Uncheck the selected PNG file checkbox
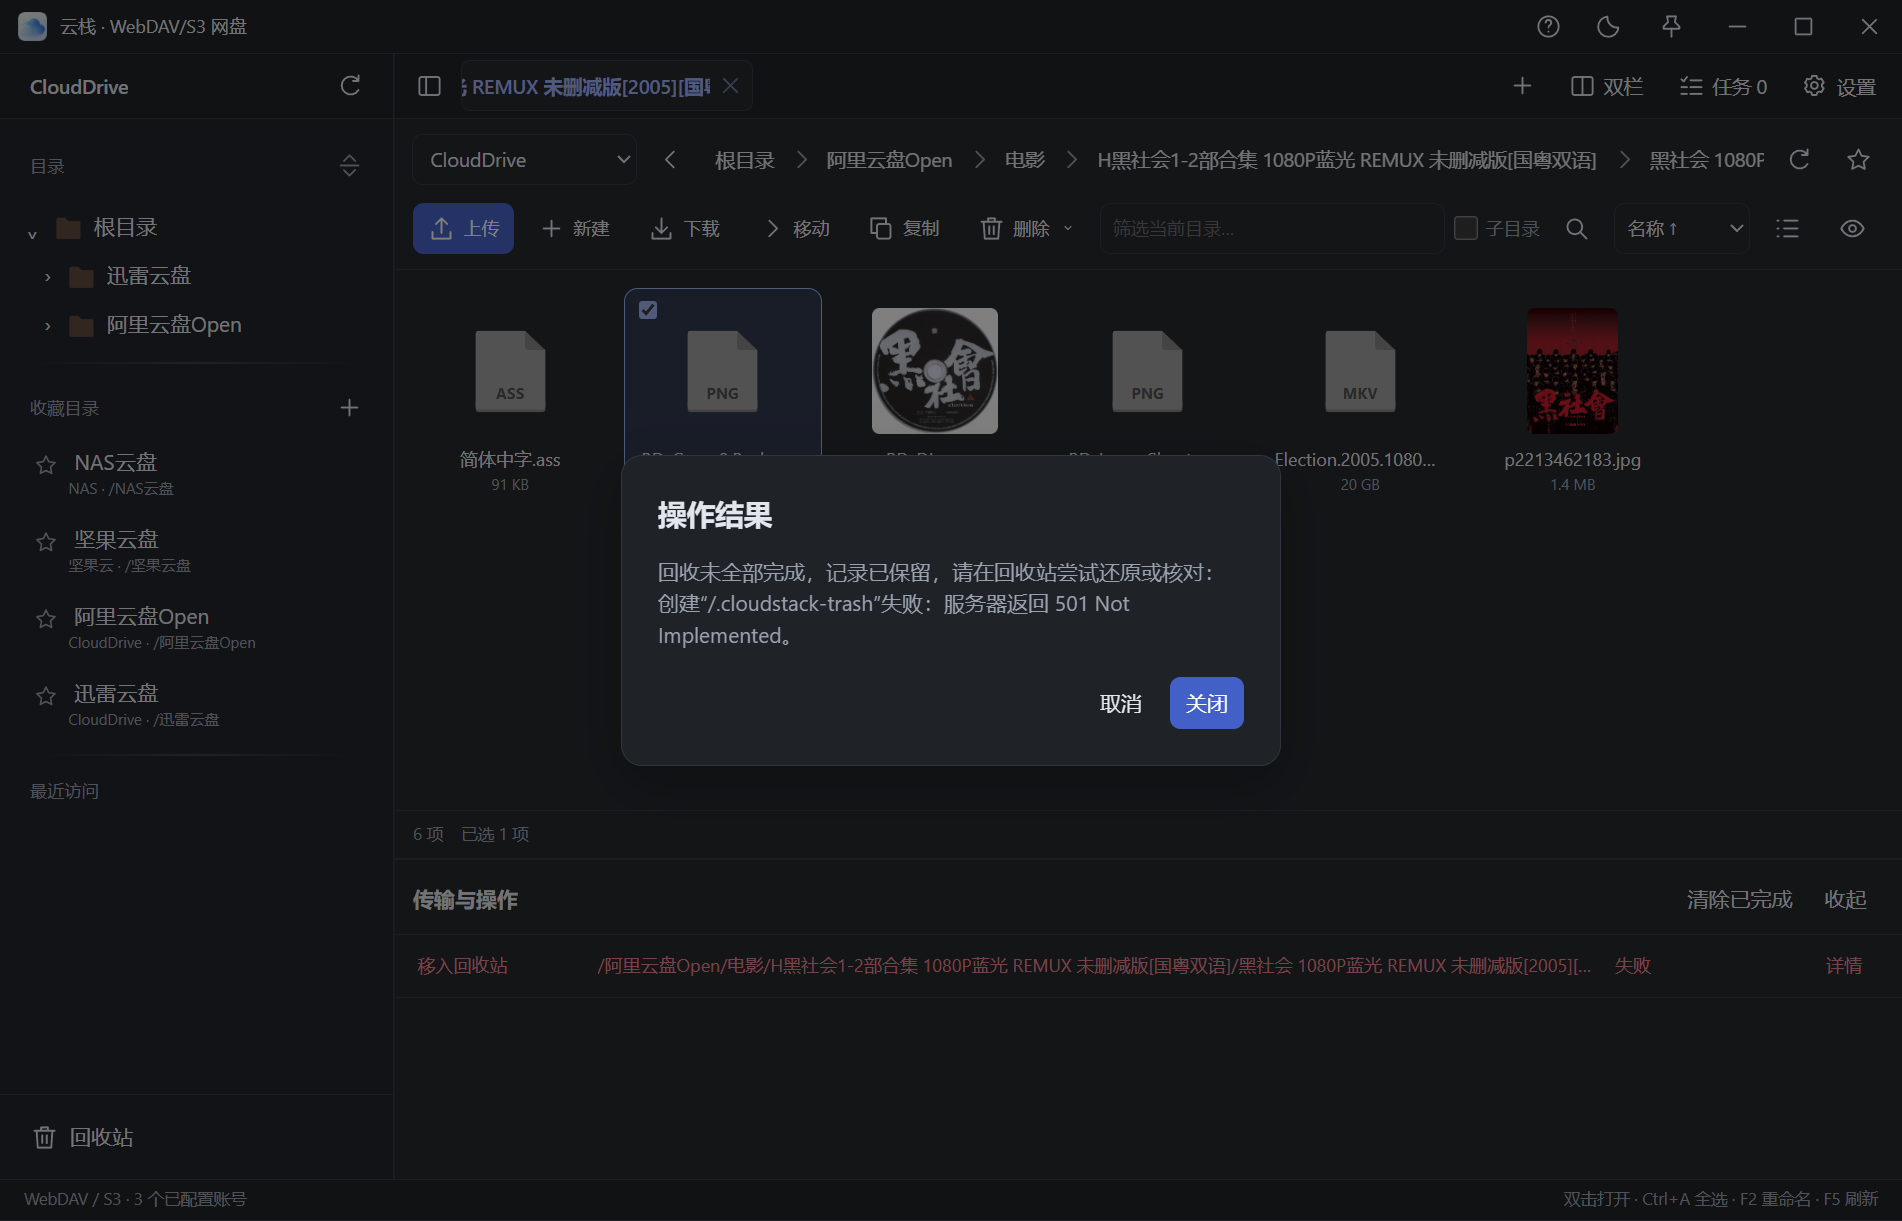Screen dimensions: 1902x1221 click(x=648, y=310)
